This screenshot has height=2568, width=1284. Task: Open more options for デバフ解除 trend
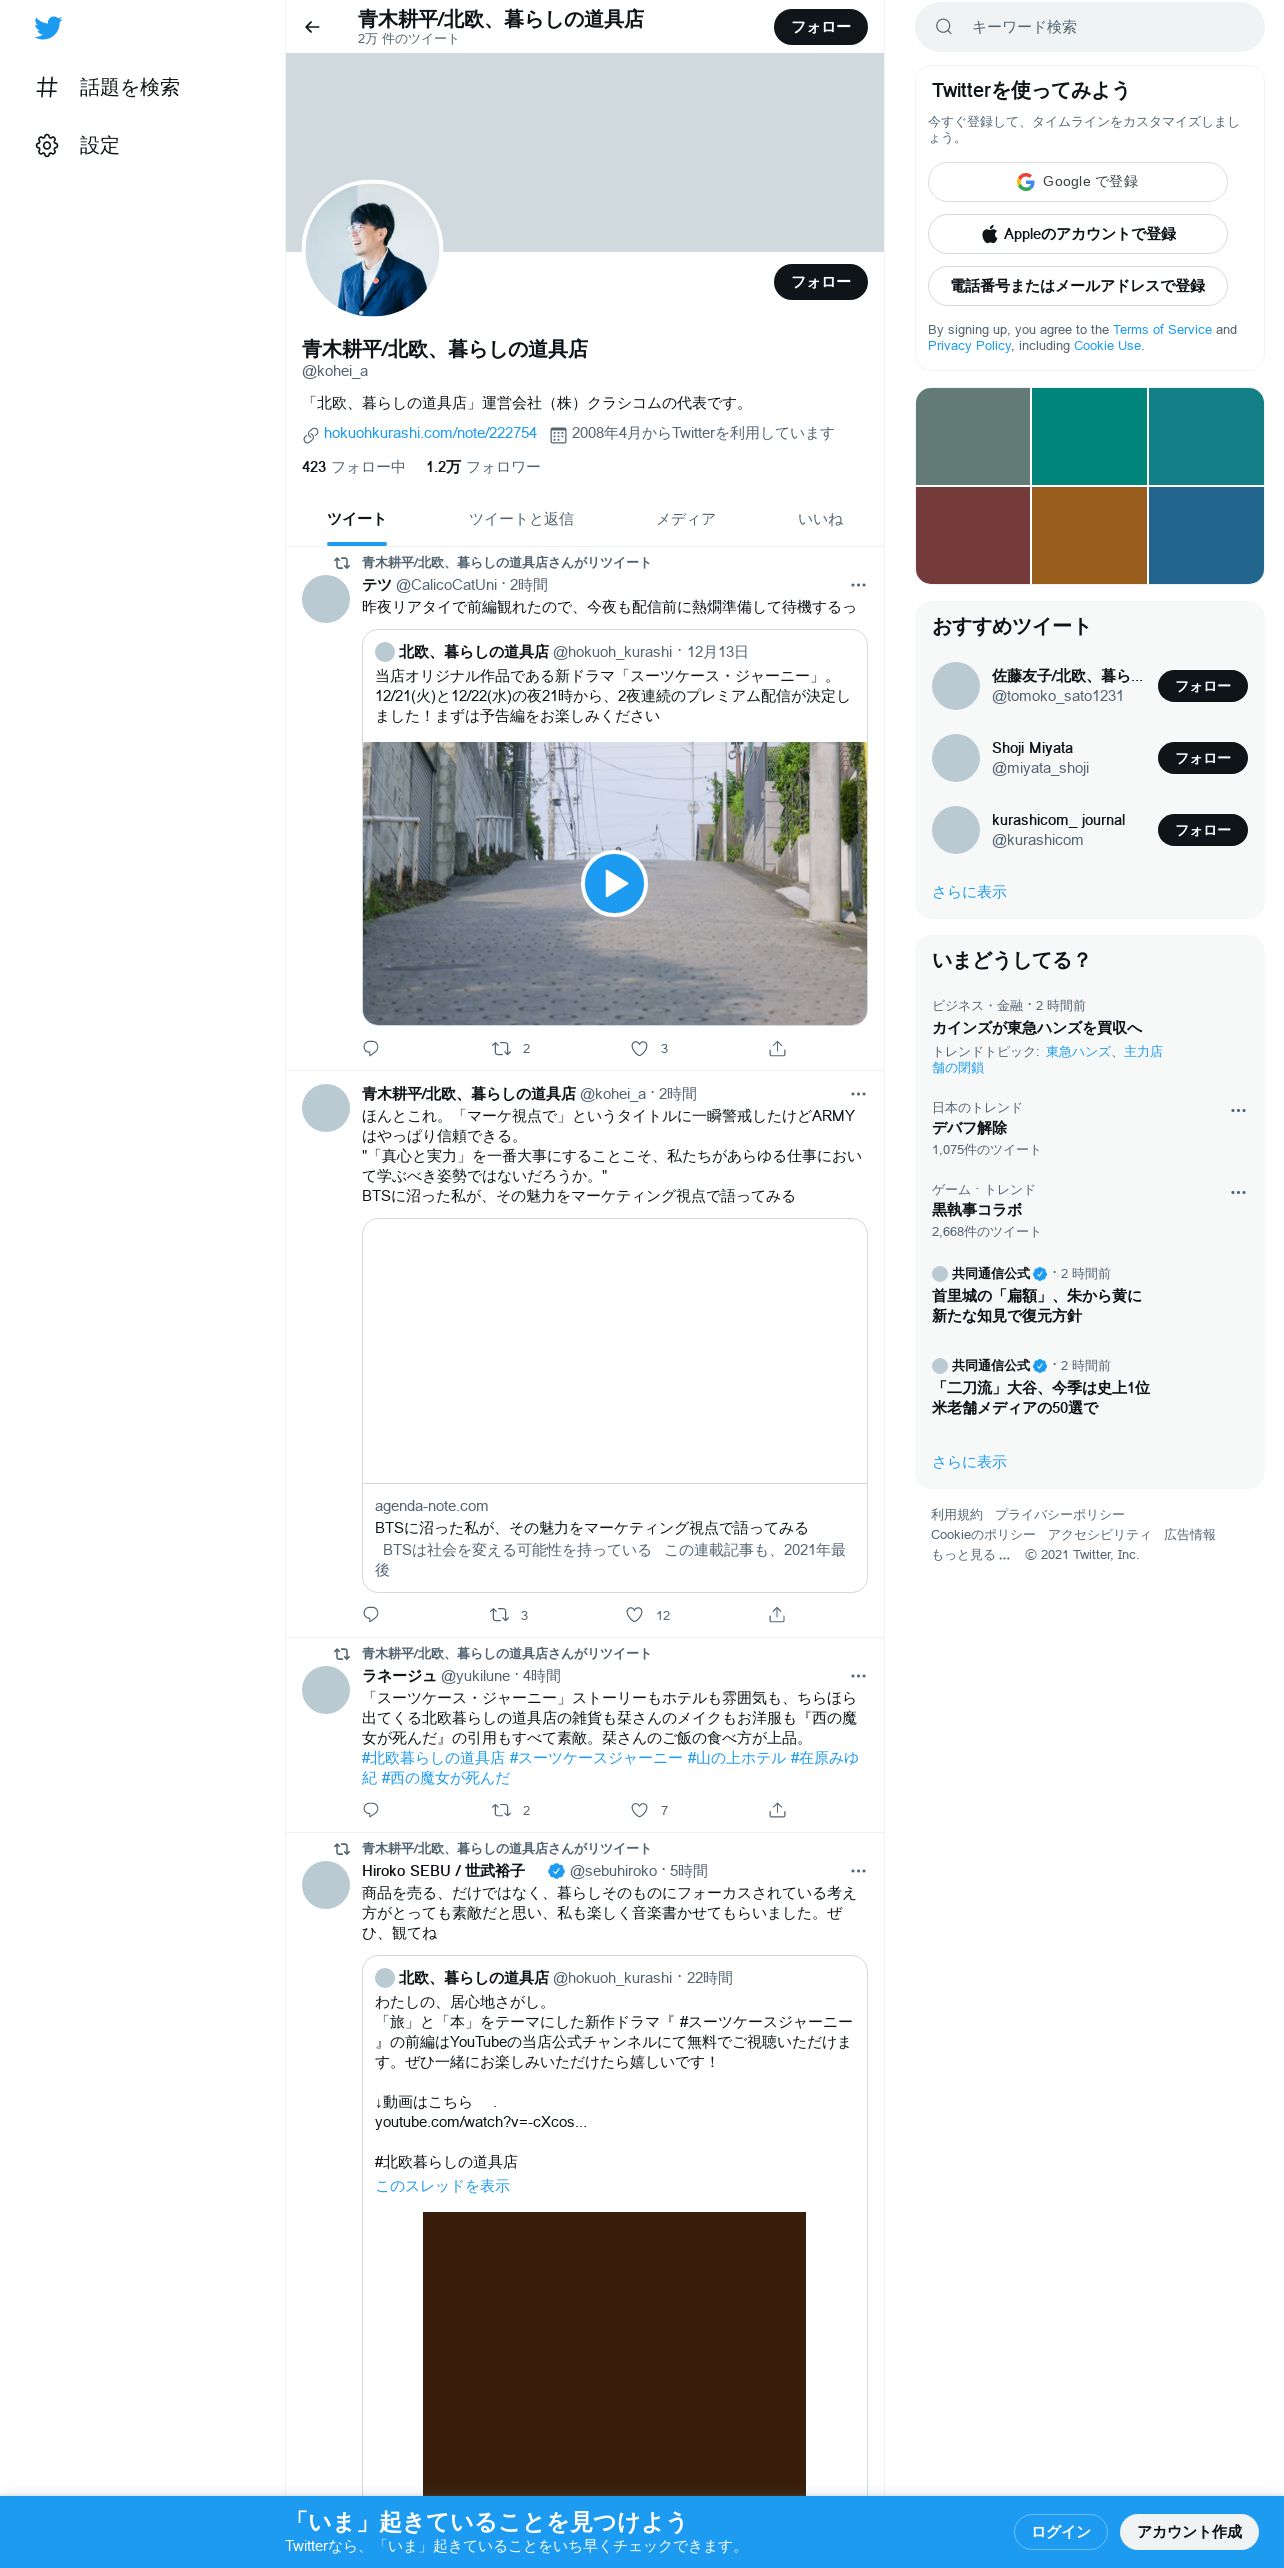(x=1238, y=1110)
